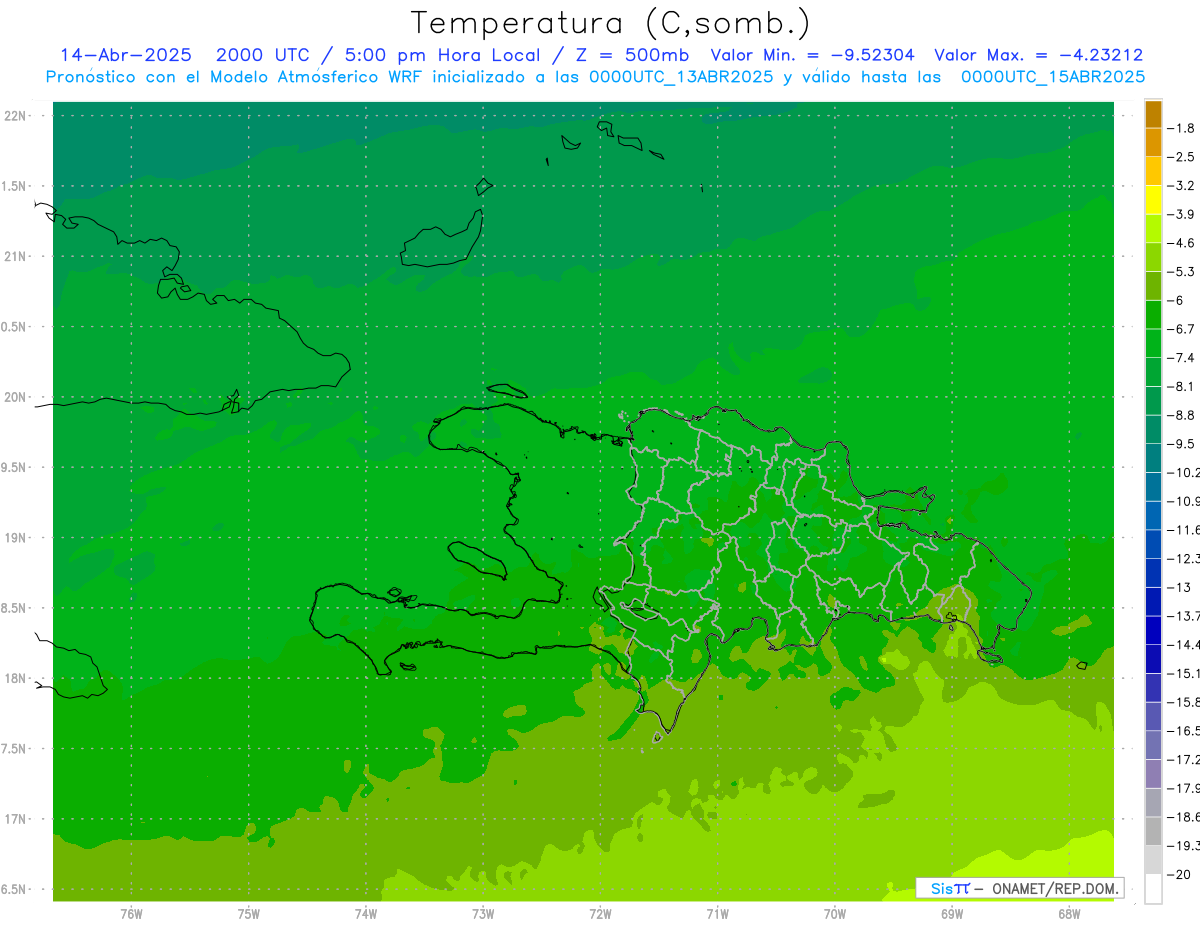
Task: Click the '68W' longitude tick label
Action: [1069, 913]
